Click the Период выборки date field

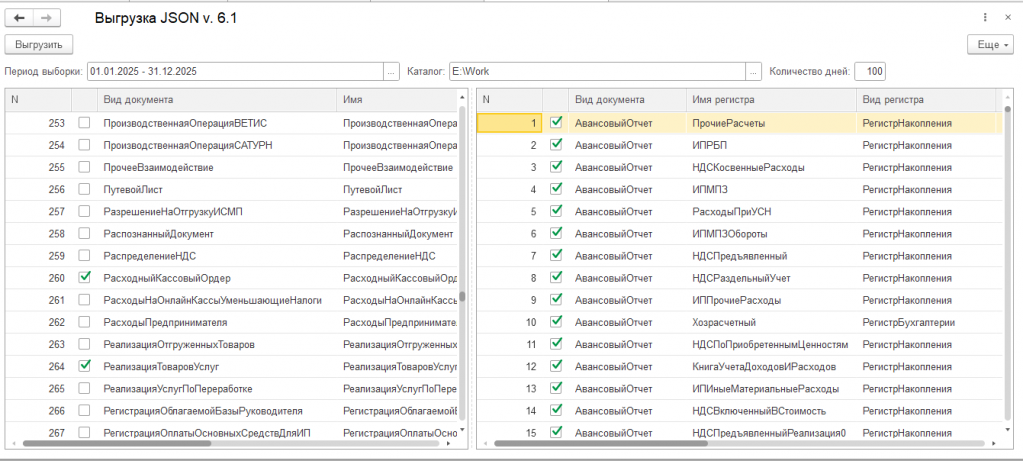point(234,72)
